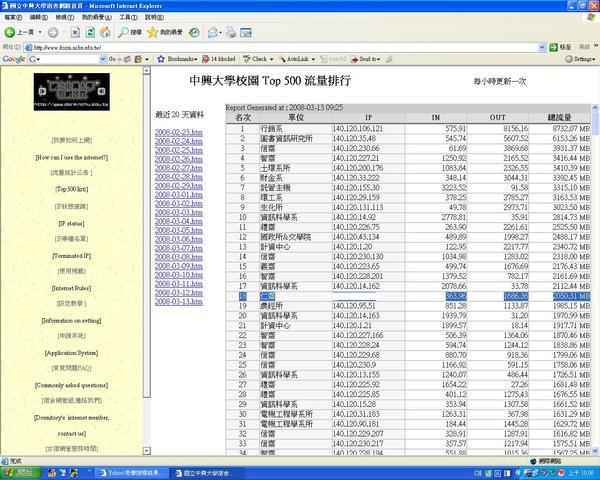Click the Edit page icon beside Print
Image resolution: width=600 pixels, height=480 pixels.
click(x=246, y=33)
